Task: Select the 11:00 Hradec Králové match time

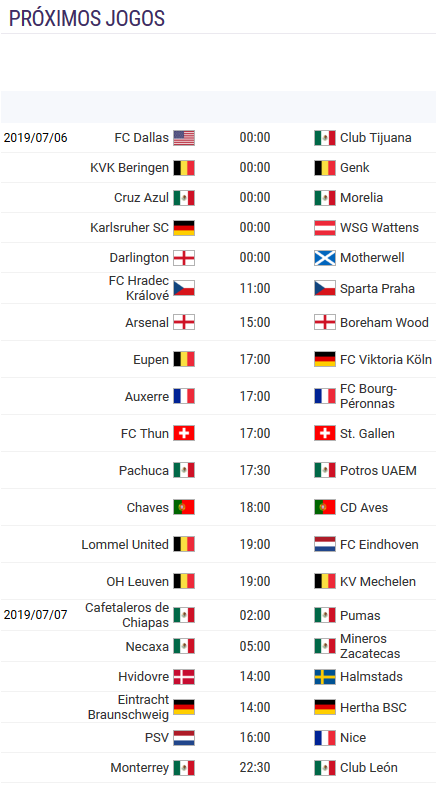Action: coord(255,288)
